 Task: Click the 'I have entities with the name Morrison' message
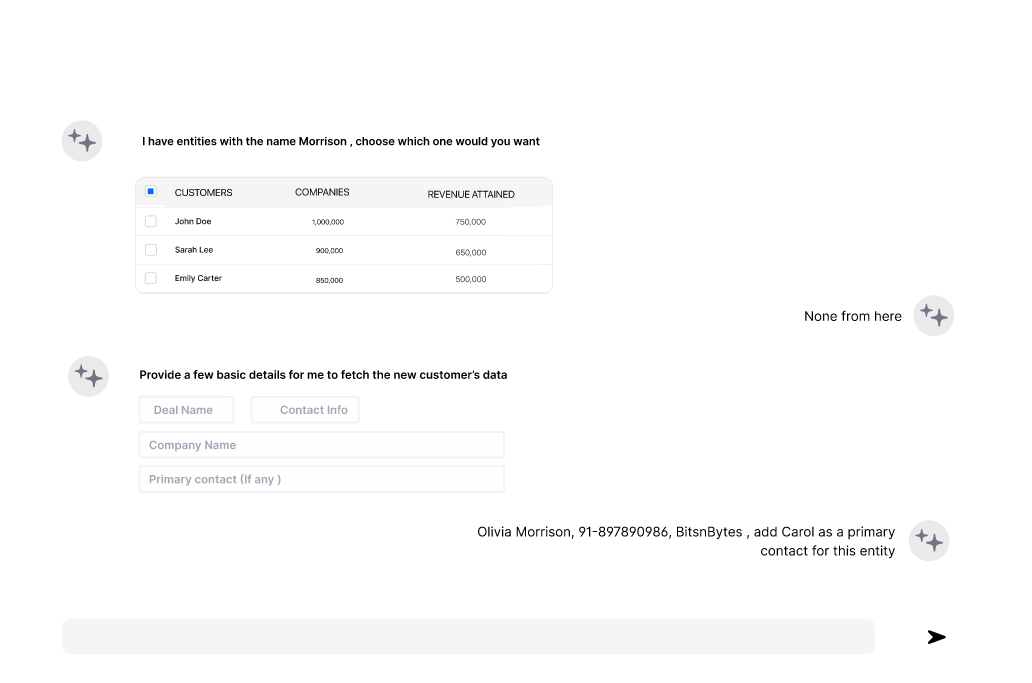[341, 141]
